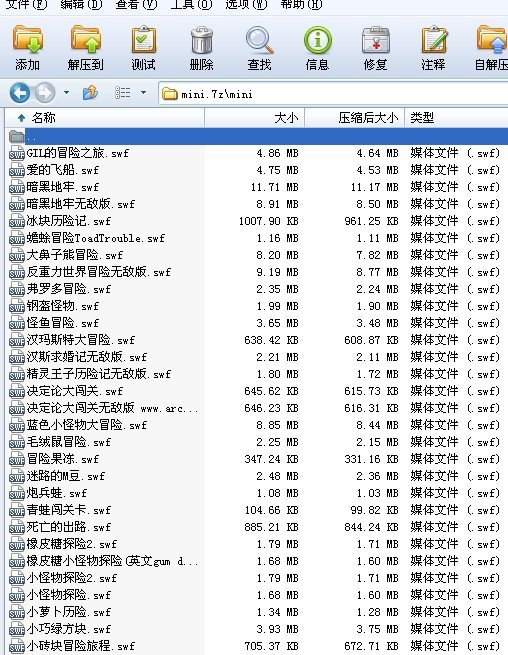Select file 毛绒鼠冒险.swf
Image resolution: width=508 pixels, height=655 pixels.
click(69, 442)
